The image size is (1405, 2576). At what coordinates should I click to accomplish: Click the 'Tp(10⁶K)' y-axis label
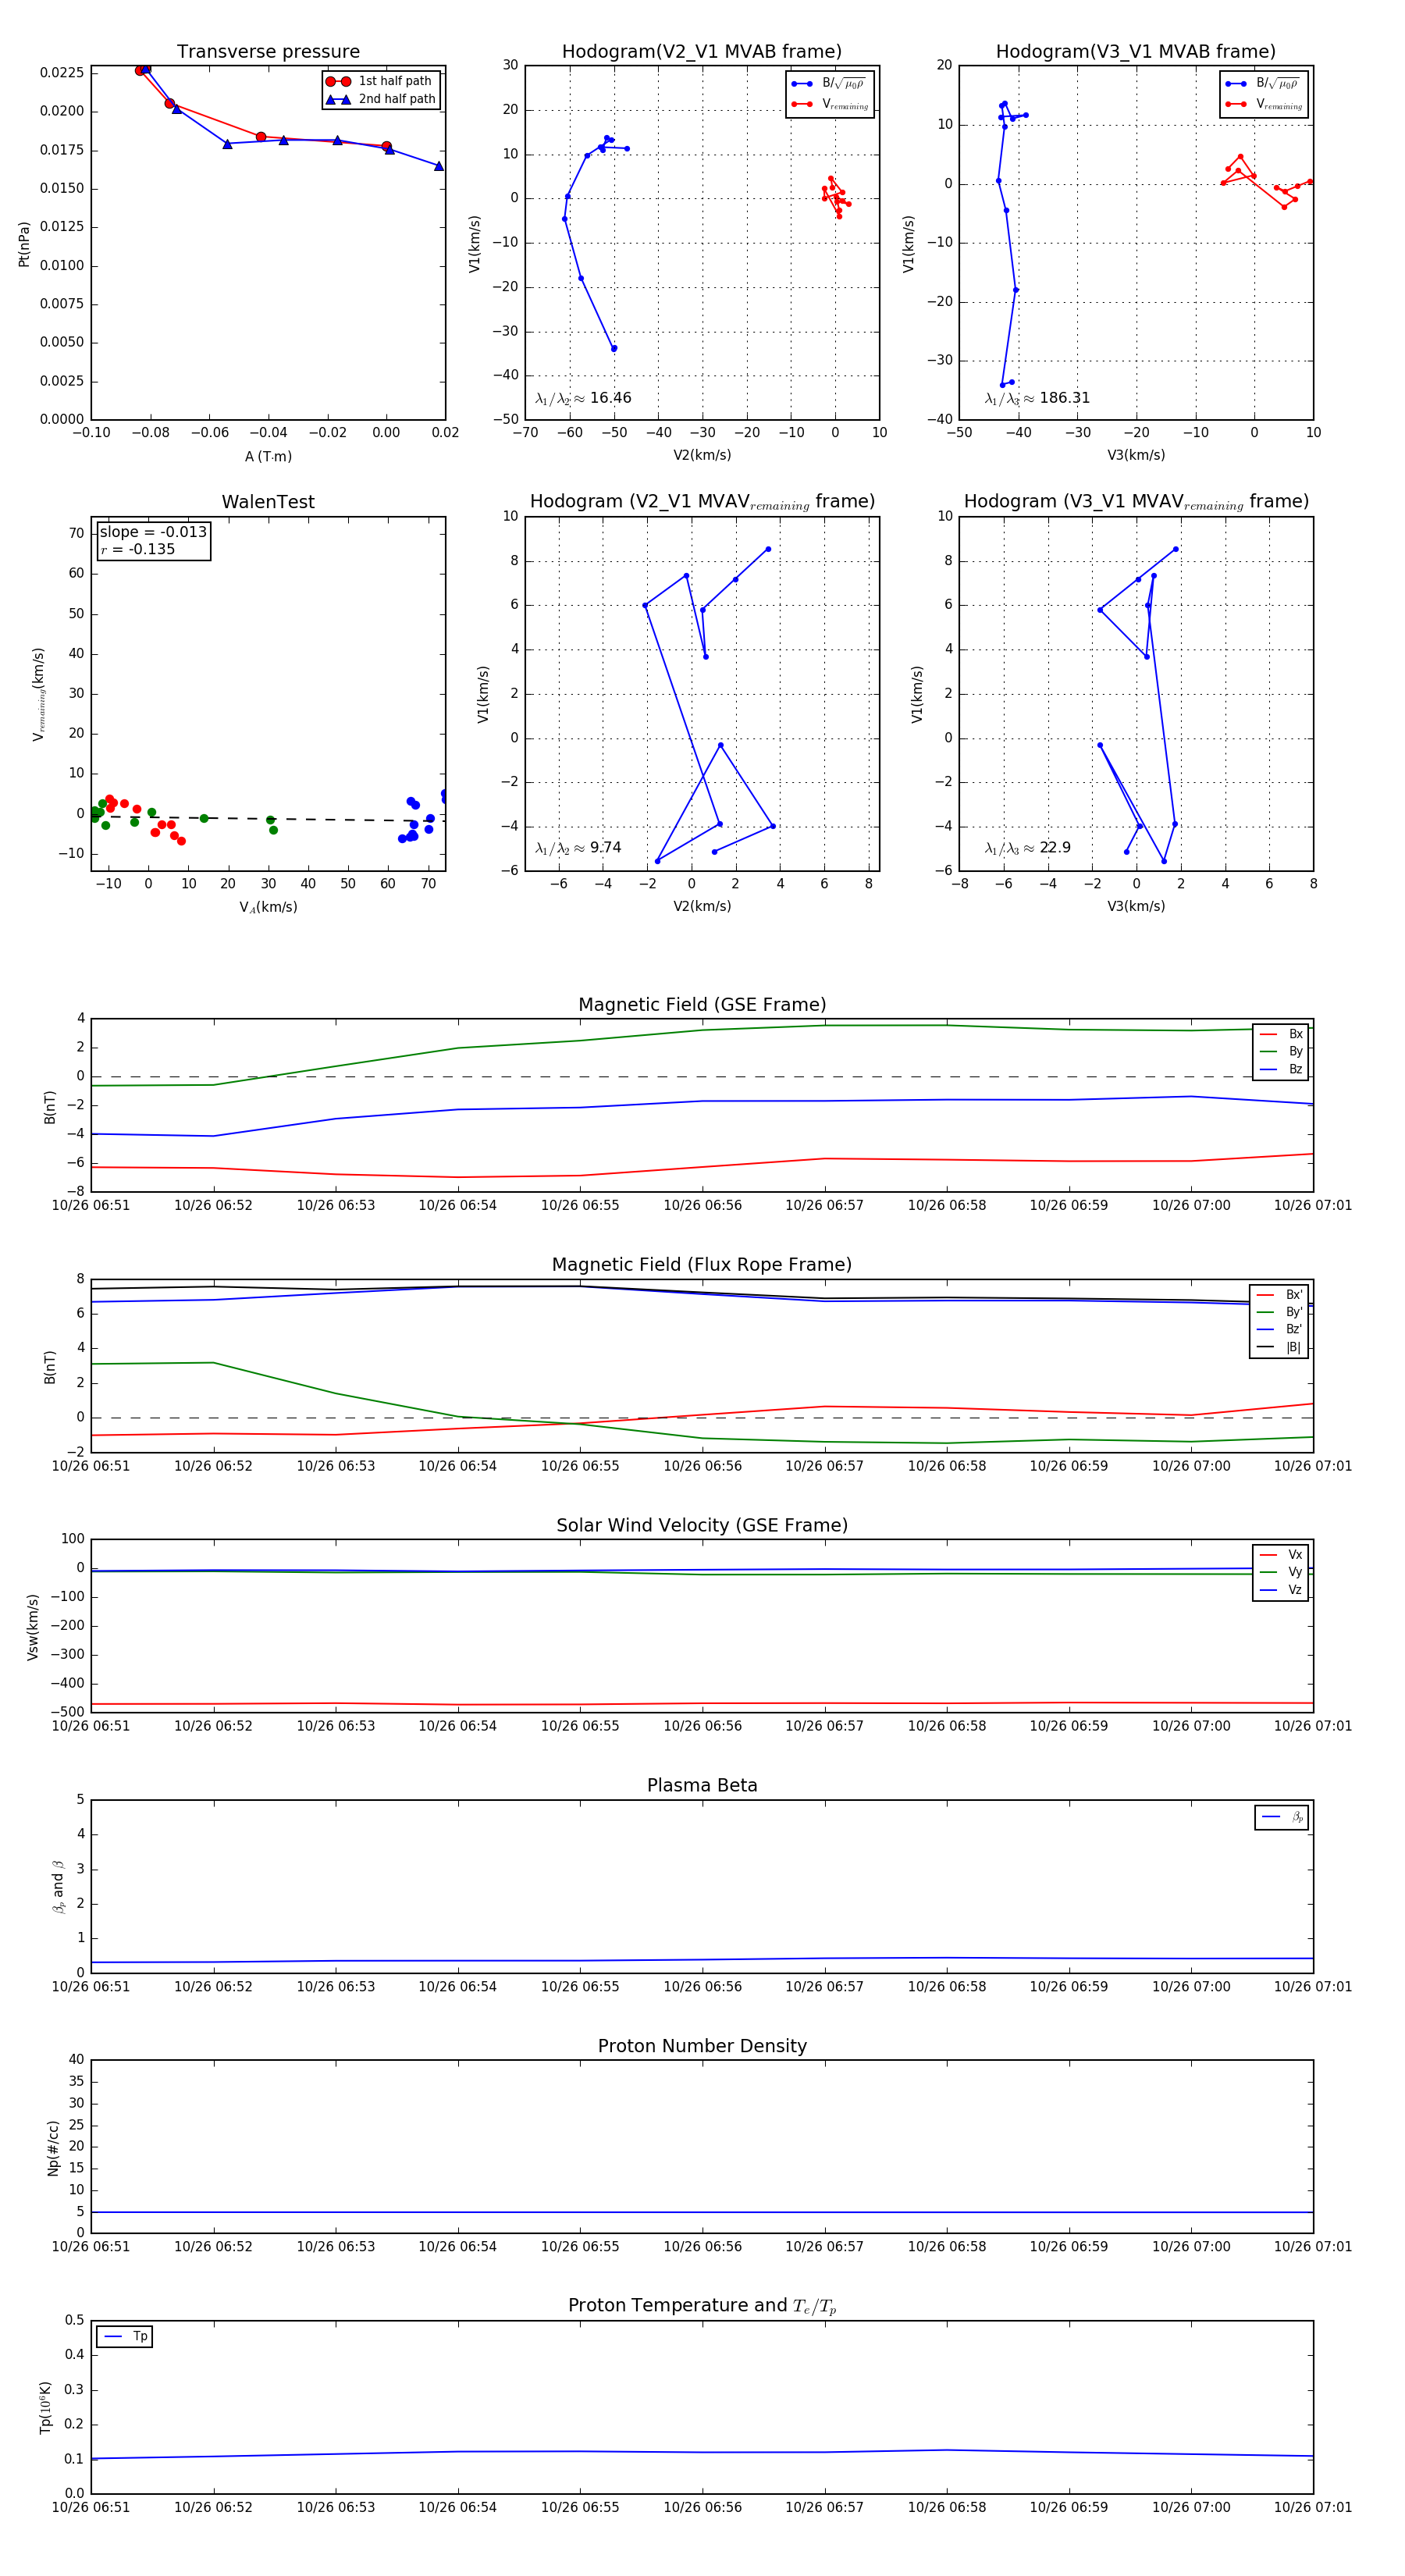pyautogui.click(x=45, y=2408)
